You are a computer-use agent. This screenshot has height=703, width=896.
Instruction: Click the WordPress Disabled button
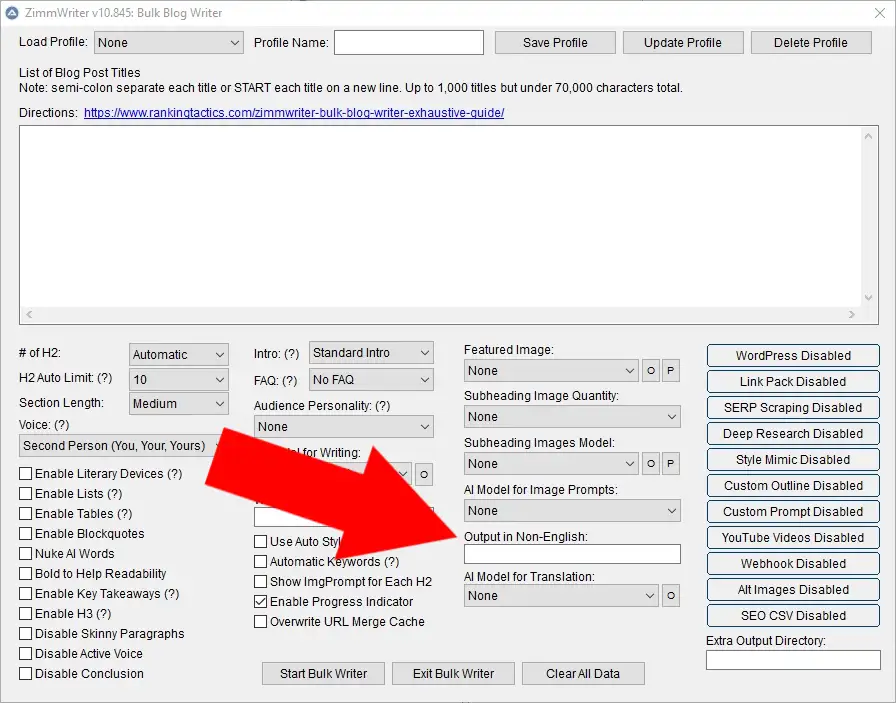(793, 356)
